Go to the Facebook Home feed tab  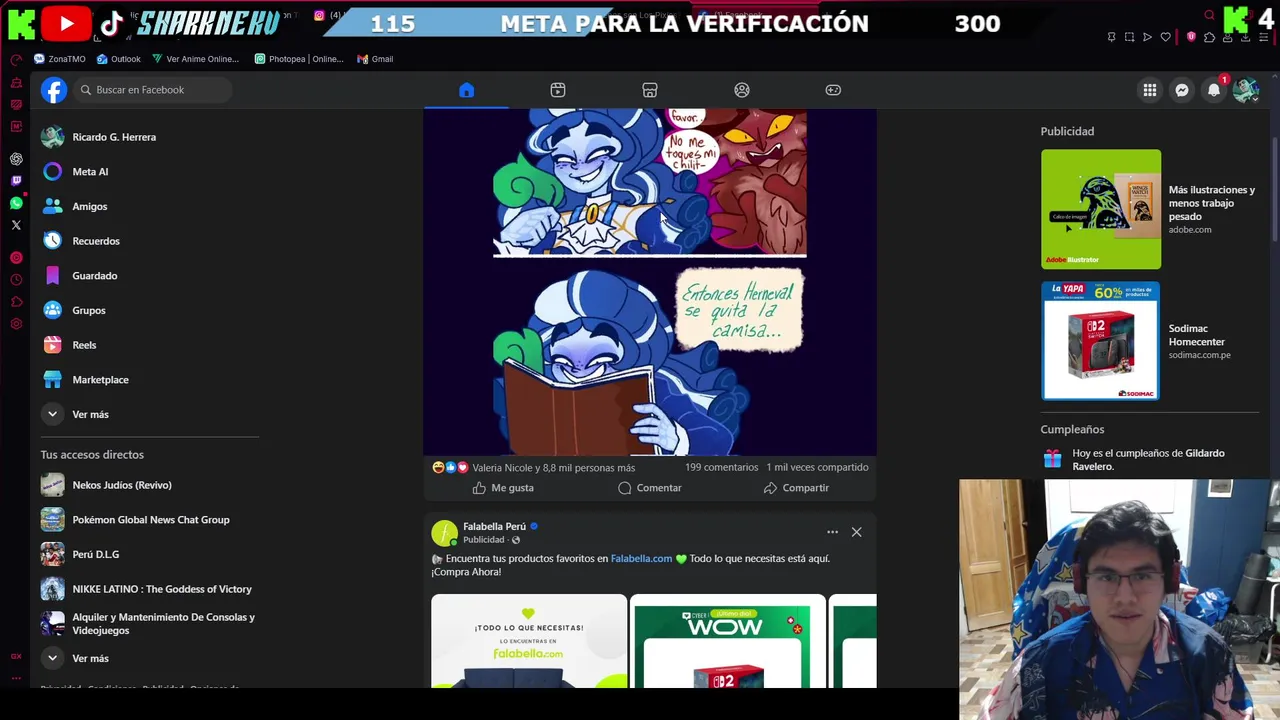click(x=466, y=90)
